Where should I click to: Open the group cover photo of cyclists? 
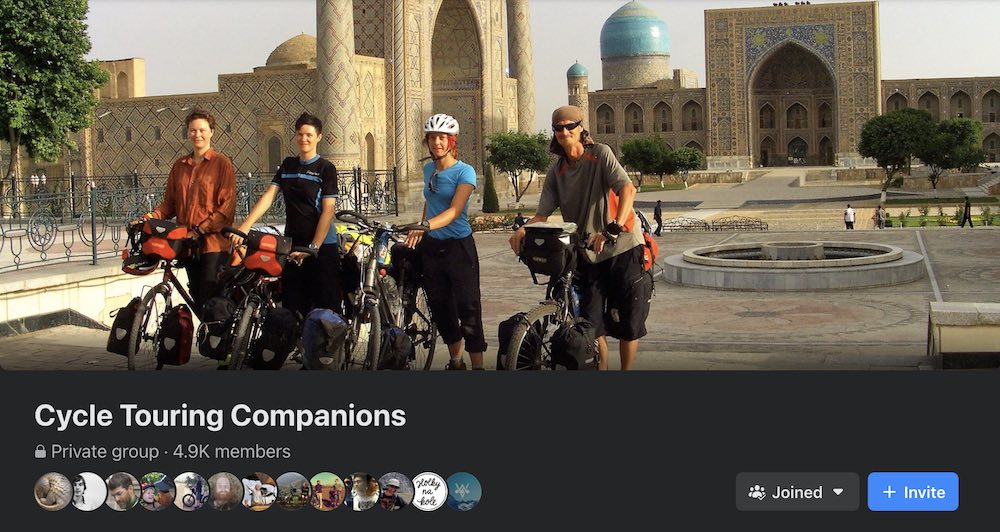(x=500, y=185)
